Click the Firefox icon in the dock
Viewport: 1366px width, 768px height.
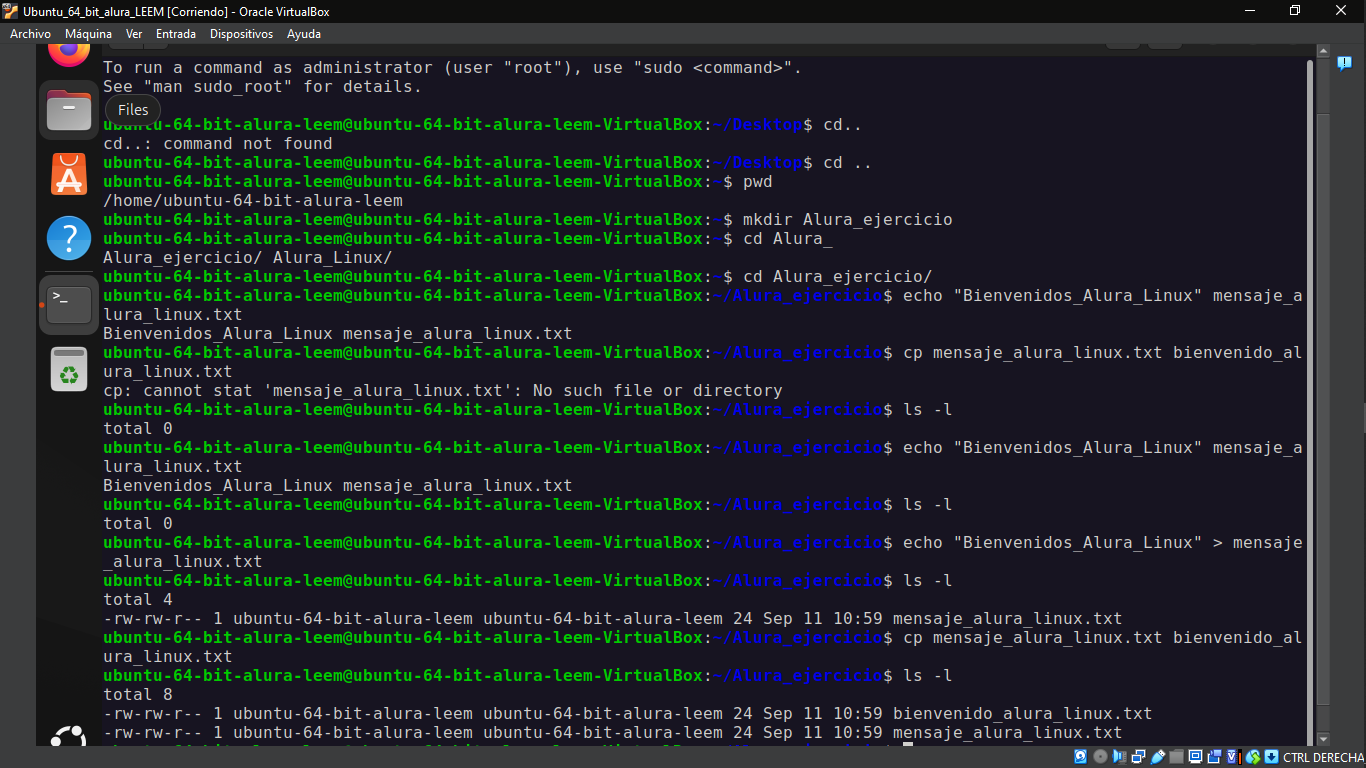pyautogui.click(x=69, y=52)
